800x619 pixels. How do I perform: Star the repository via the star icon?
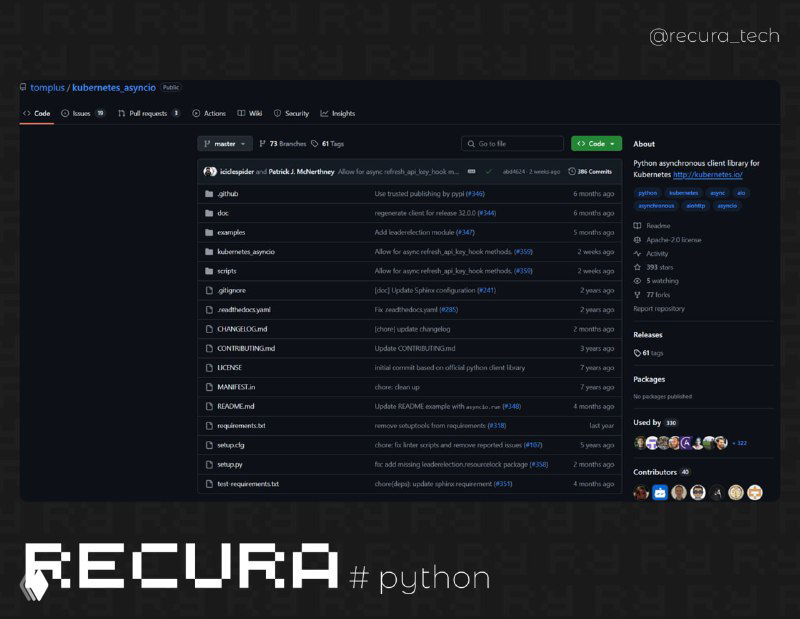coord(638,267)
